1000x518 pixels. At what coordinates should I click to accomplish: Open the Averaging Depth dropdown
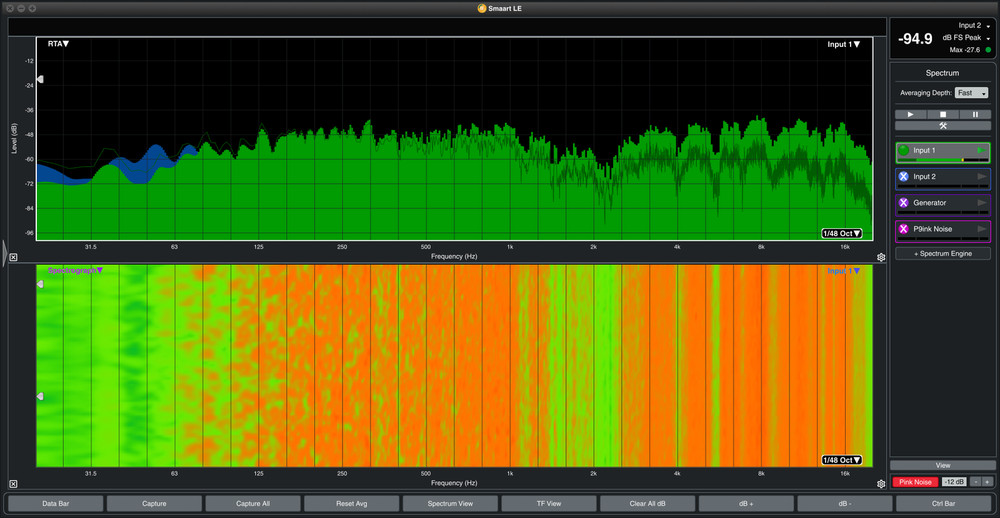(970, 93)
